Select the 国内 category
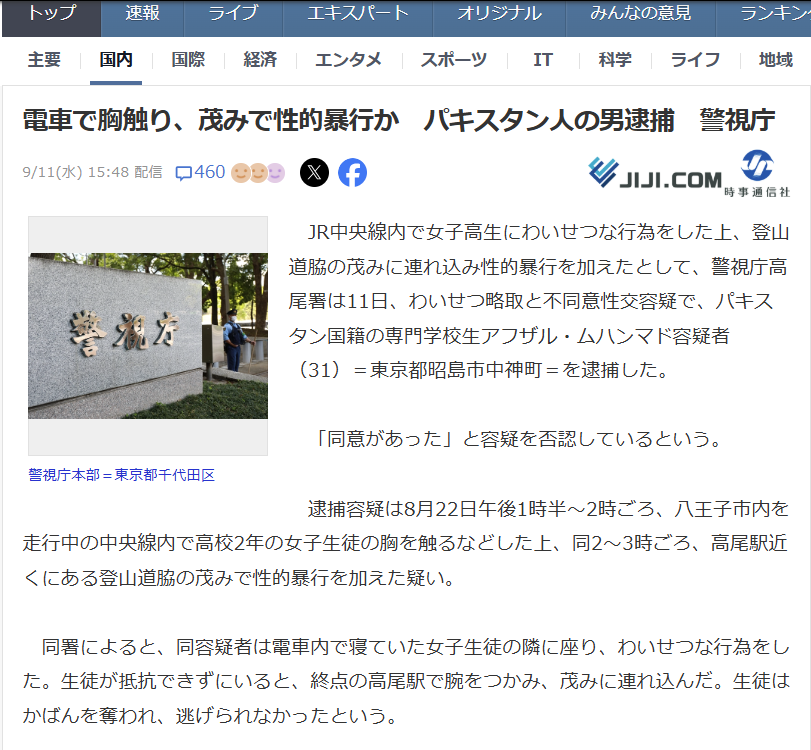811x750 pixels. click(x=116, y=60)
